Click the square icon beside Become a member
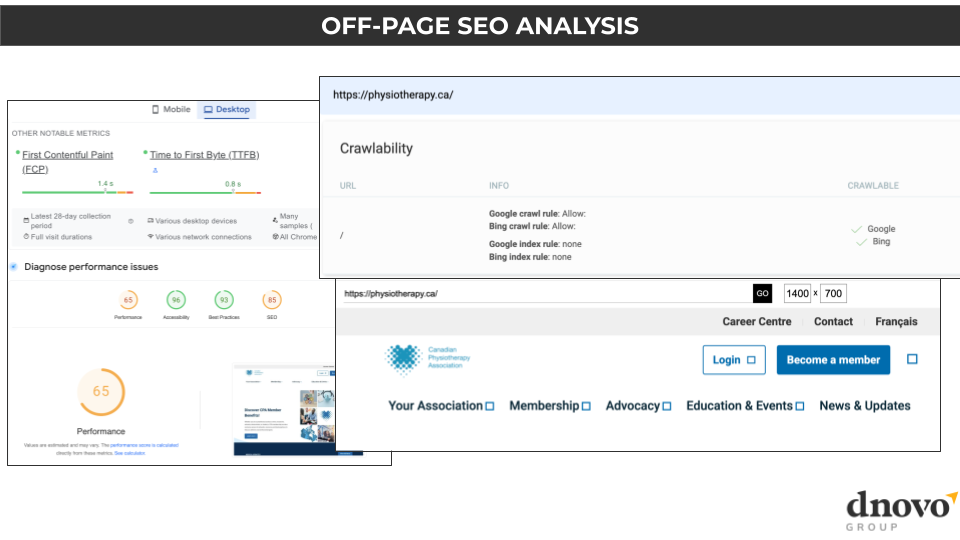The image size is (960, 540). pyautogui.click(x=912, y=359)
